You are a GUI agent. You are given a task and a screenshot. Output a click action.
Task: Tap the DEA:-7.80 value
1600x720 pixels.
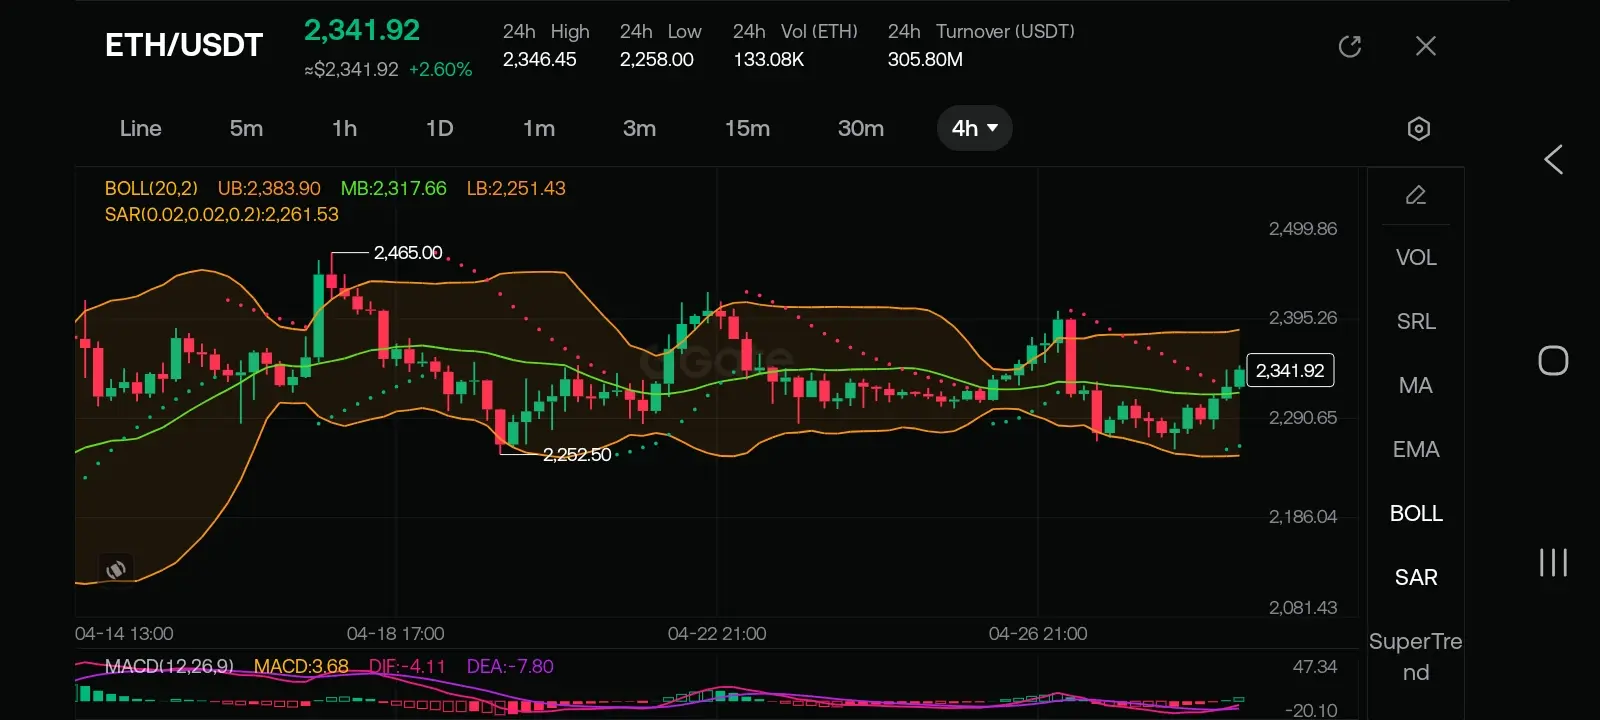pyautogui.click(x=510, y=666)
